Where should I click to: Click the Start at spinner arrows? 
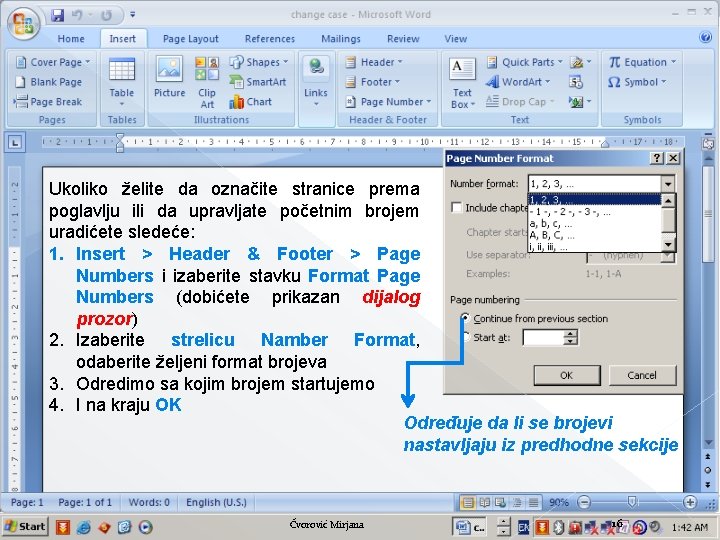[570, 338]
